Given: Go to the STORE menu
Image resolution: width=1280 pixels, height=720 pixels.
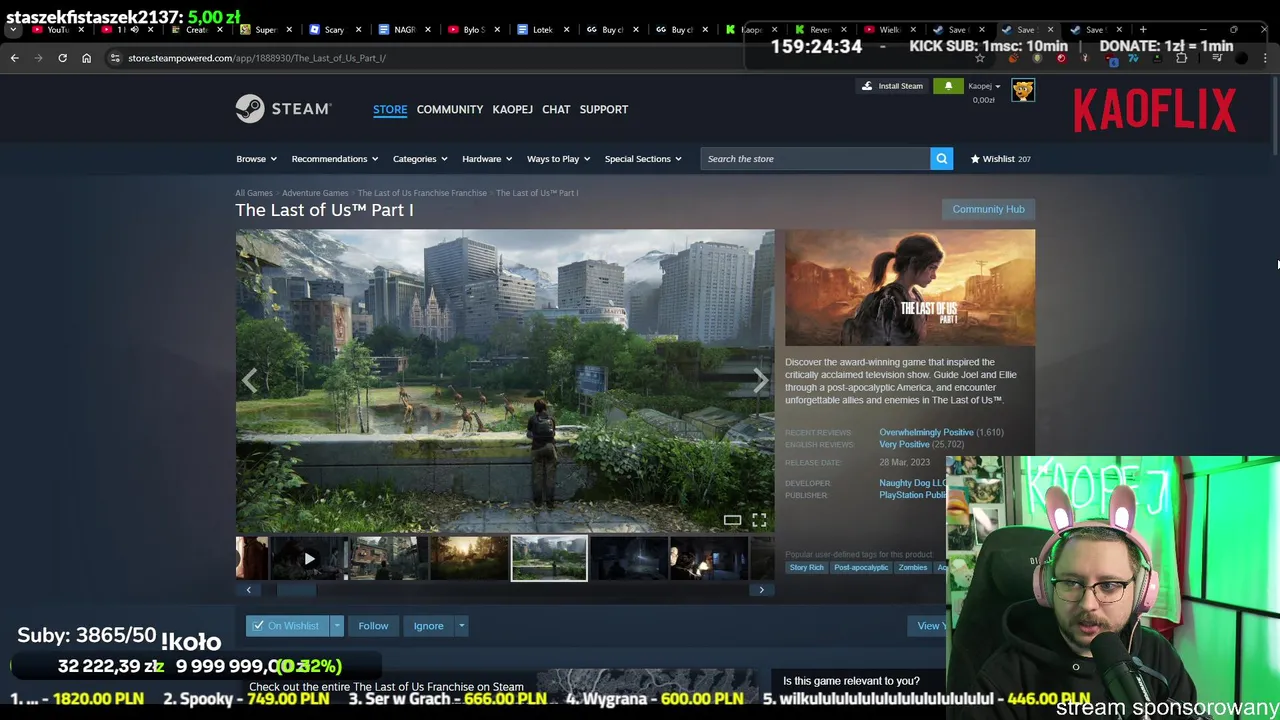Looking at the screenshot, I should (390, 109).
